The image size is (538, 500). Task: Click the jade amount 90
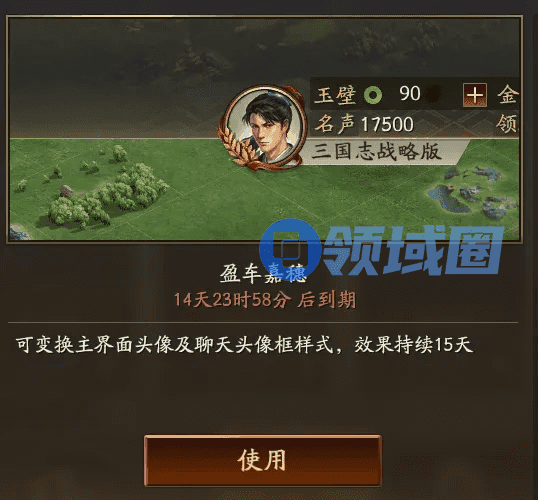click(410, 94)
